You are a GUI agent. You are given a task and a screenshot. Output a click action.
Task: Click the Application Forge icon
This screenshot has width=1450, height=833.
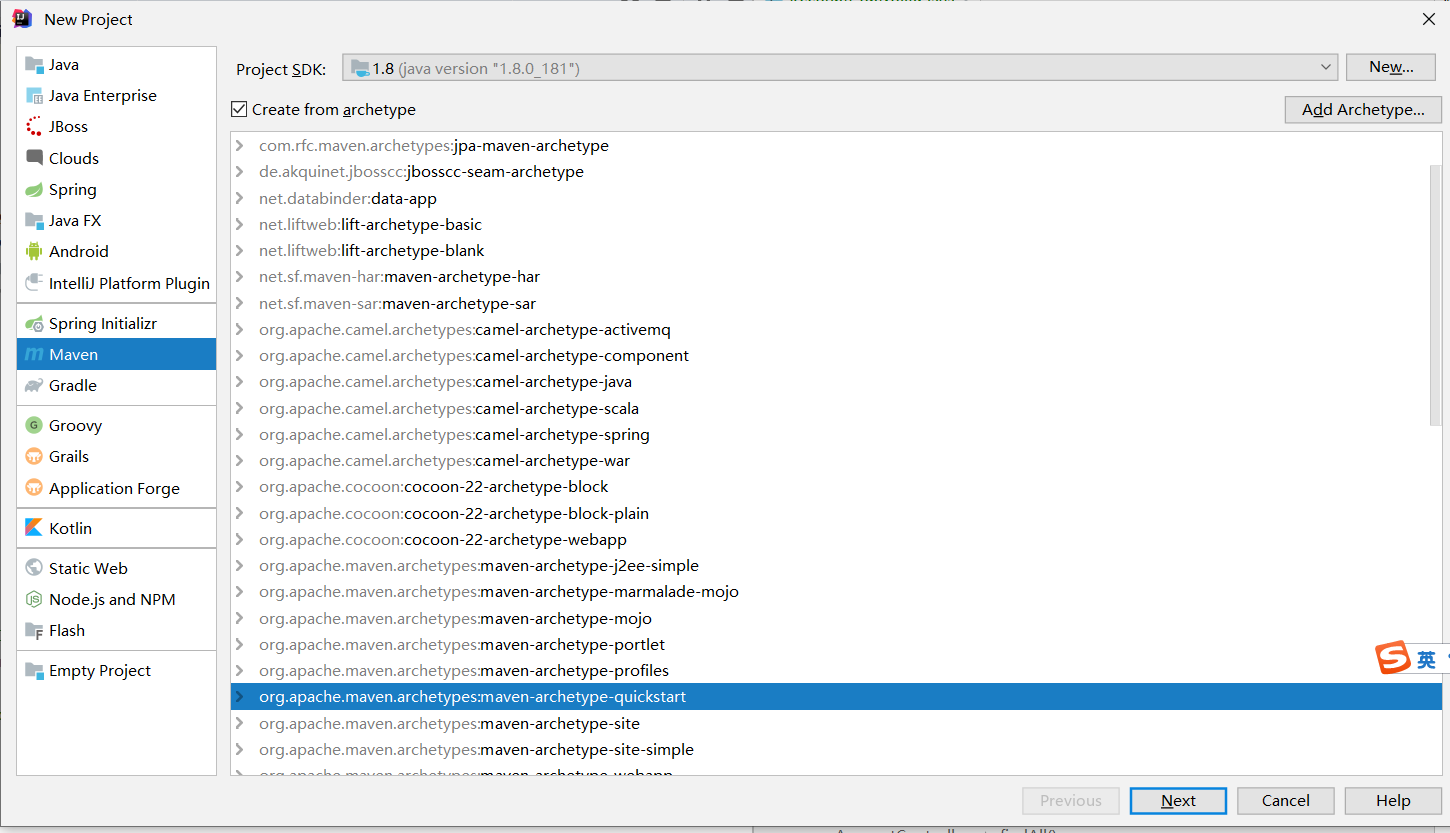click(x=34, y=489)
